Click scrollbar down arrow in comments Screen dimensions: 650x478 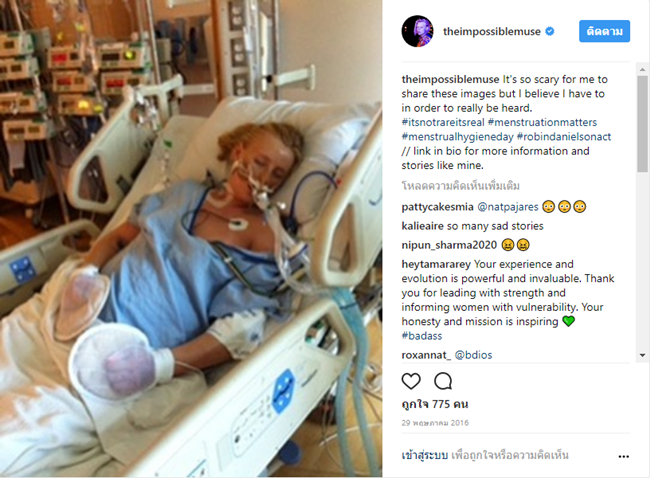point(643,355)
